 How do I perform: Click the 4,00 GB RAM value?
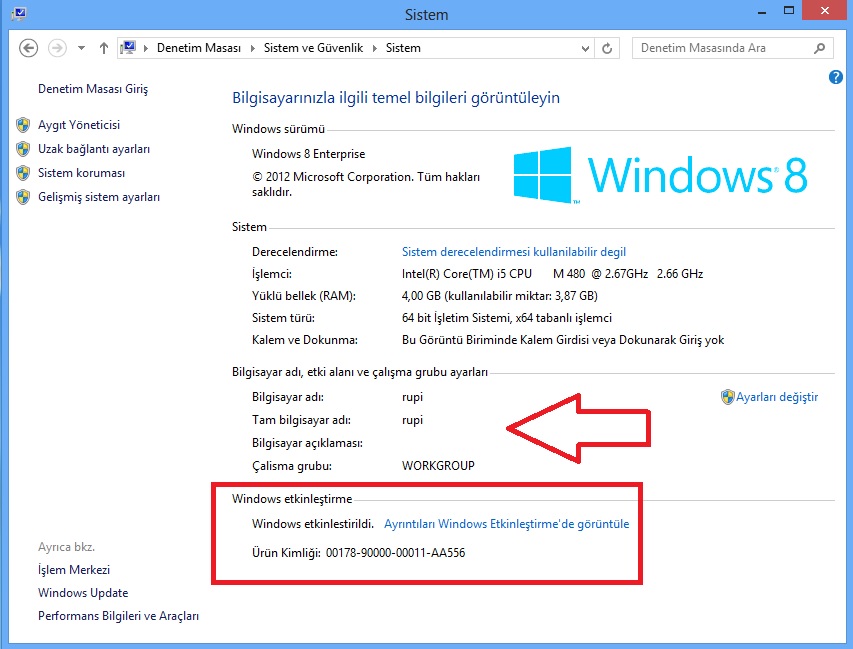500,296
